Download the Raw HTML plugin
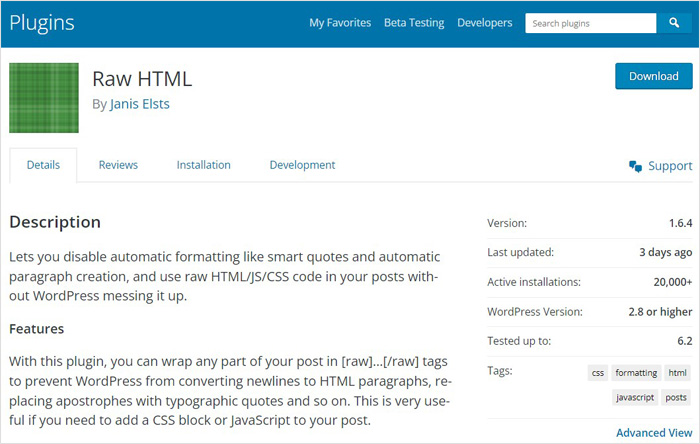700x444 pixels. pyautogui.click(x=654, y=76)
